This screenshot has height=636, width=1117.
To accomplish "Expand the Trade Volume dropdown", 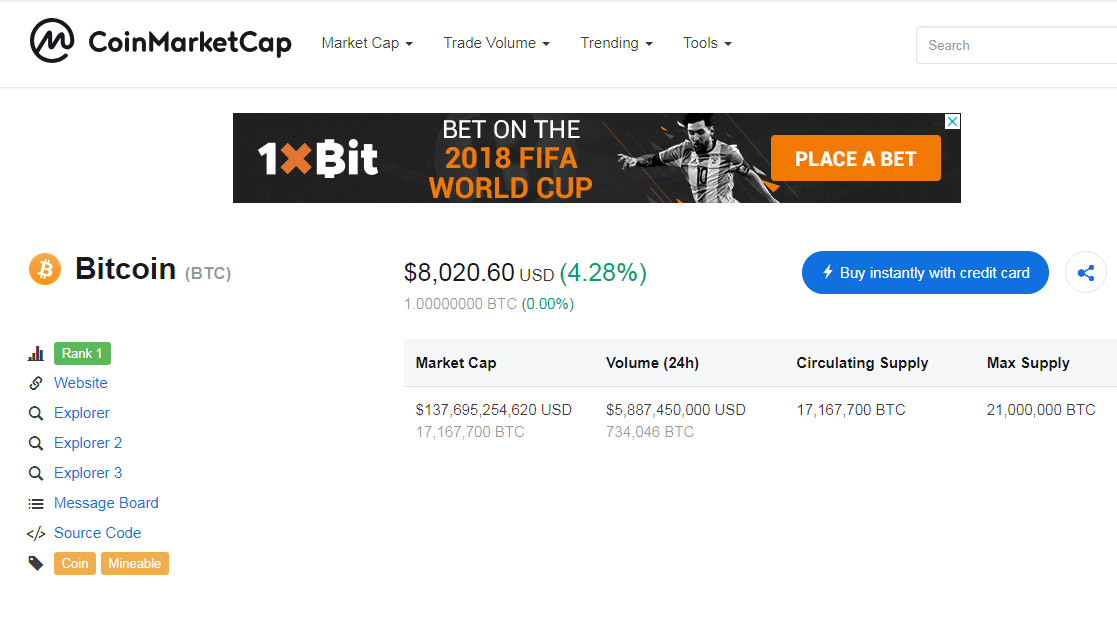I will coord(496,43).
